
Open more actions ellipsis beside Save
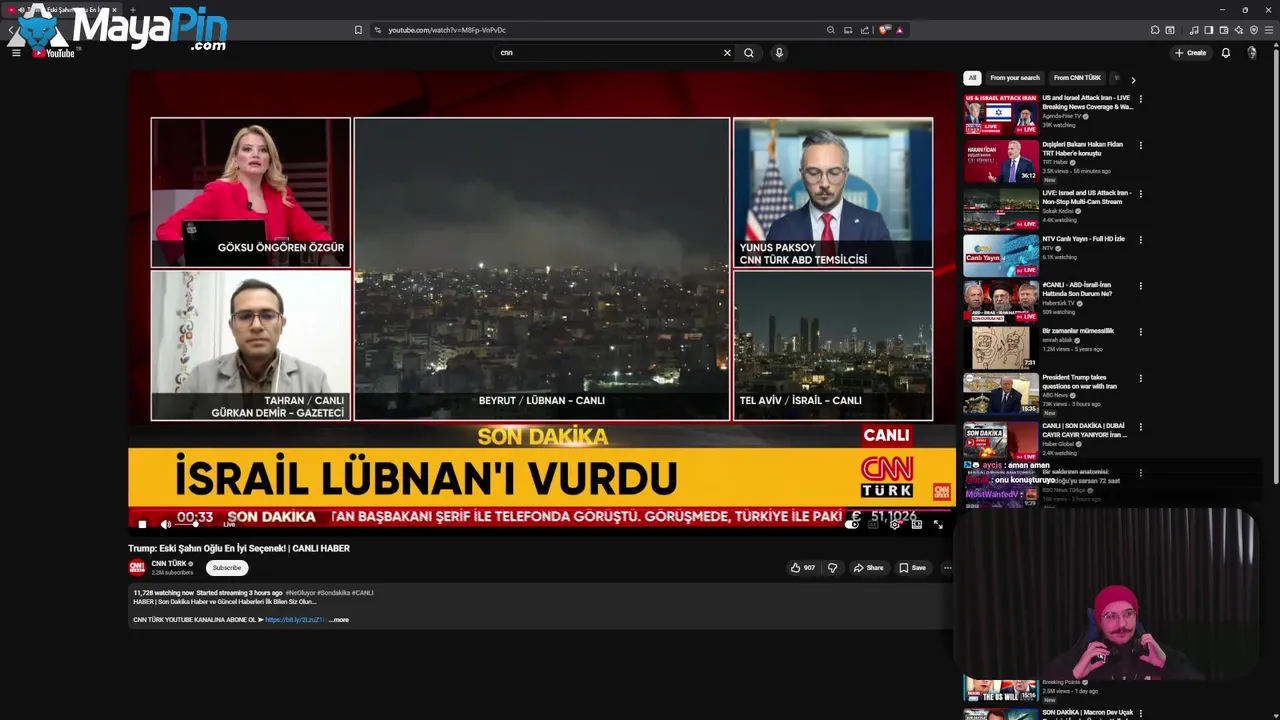[x=947, y=568]
